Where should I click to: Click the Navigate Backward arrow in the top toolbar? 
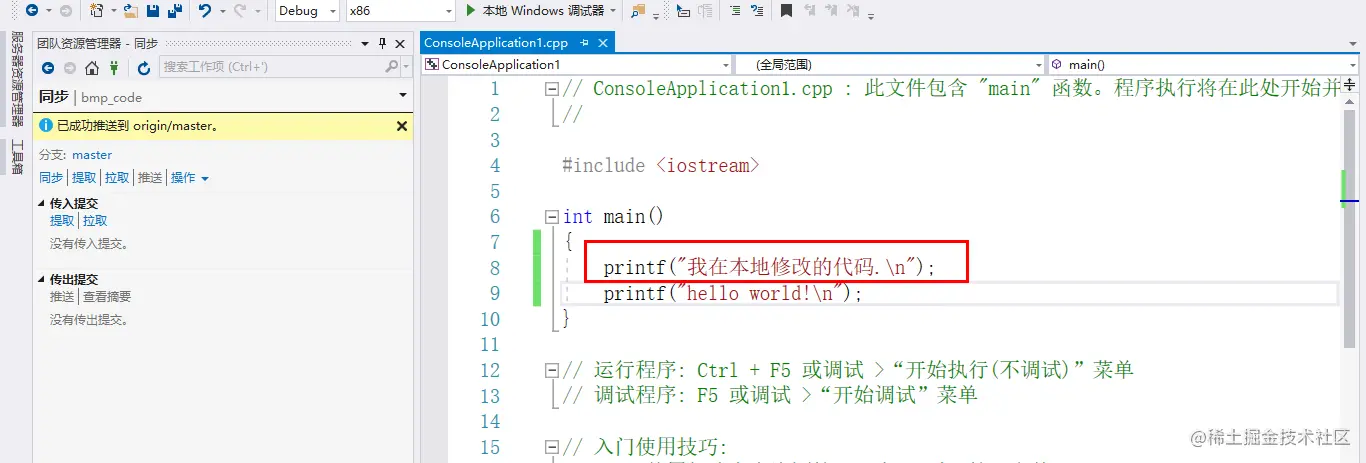pyautogui.click(x=31, y=10)
